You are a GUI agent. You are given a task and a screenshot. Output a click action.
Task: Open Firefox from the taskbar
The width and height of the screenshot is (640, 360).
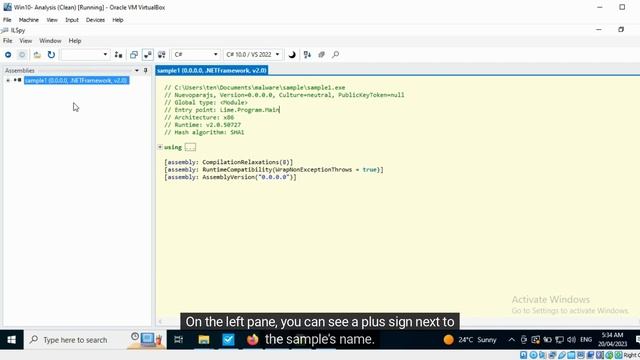[253, 340]
